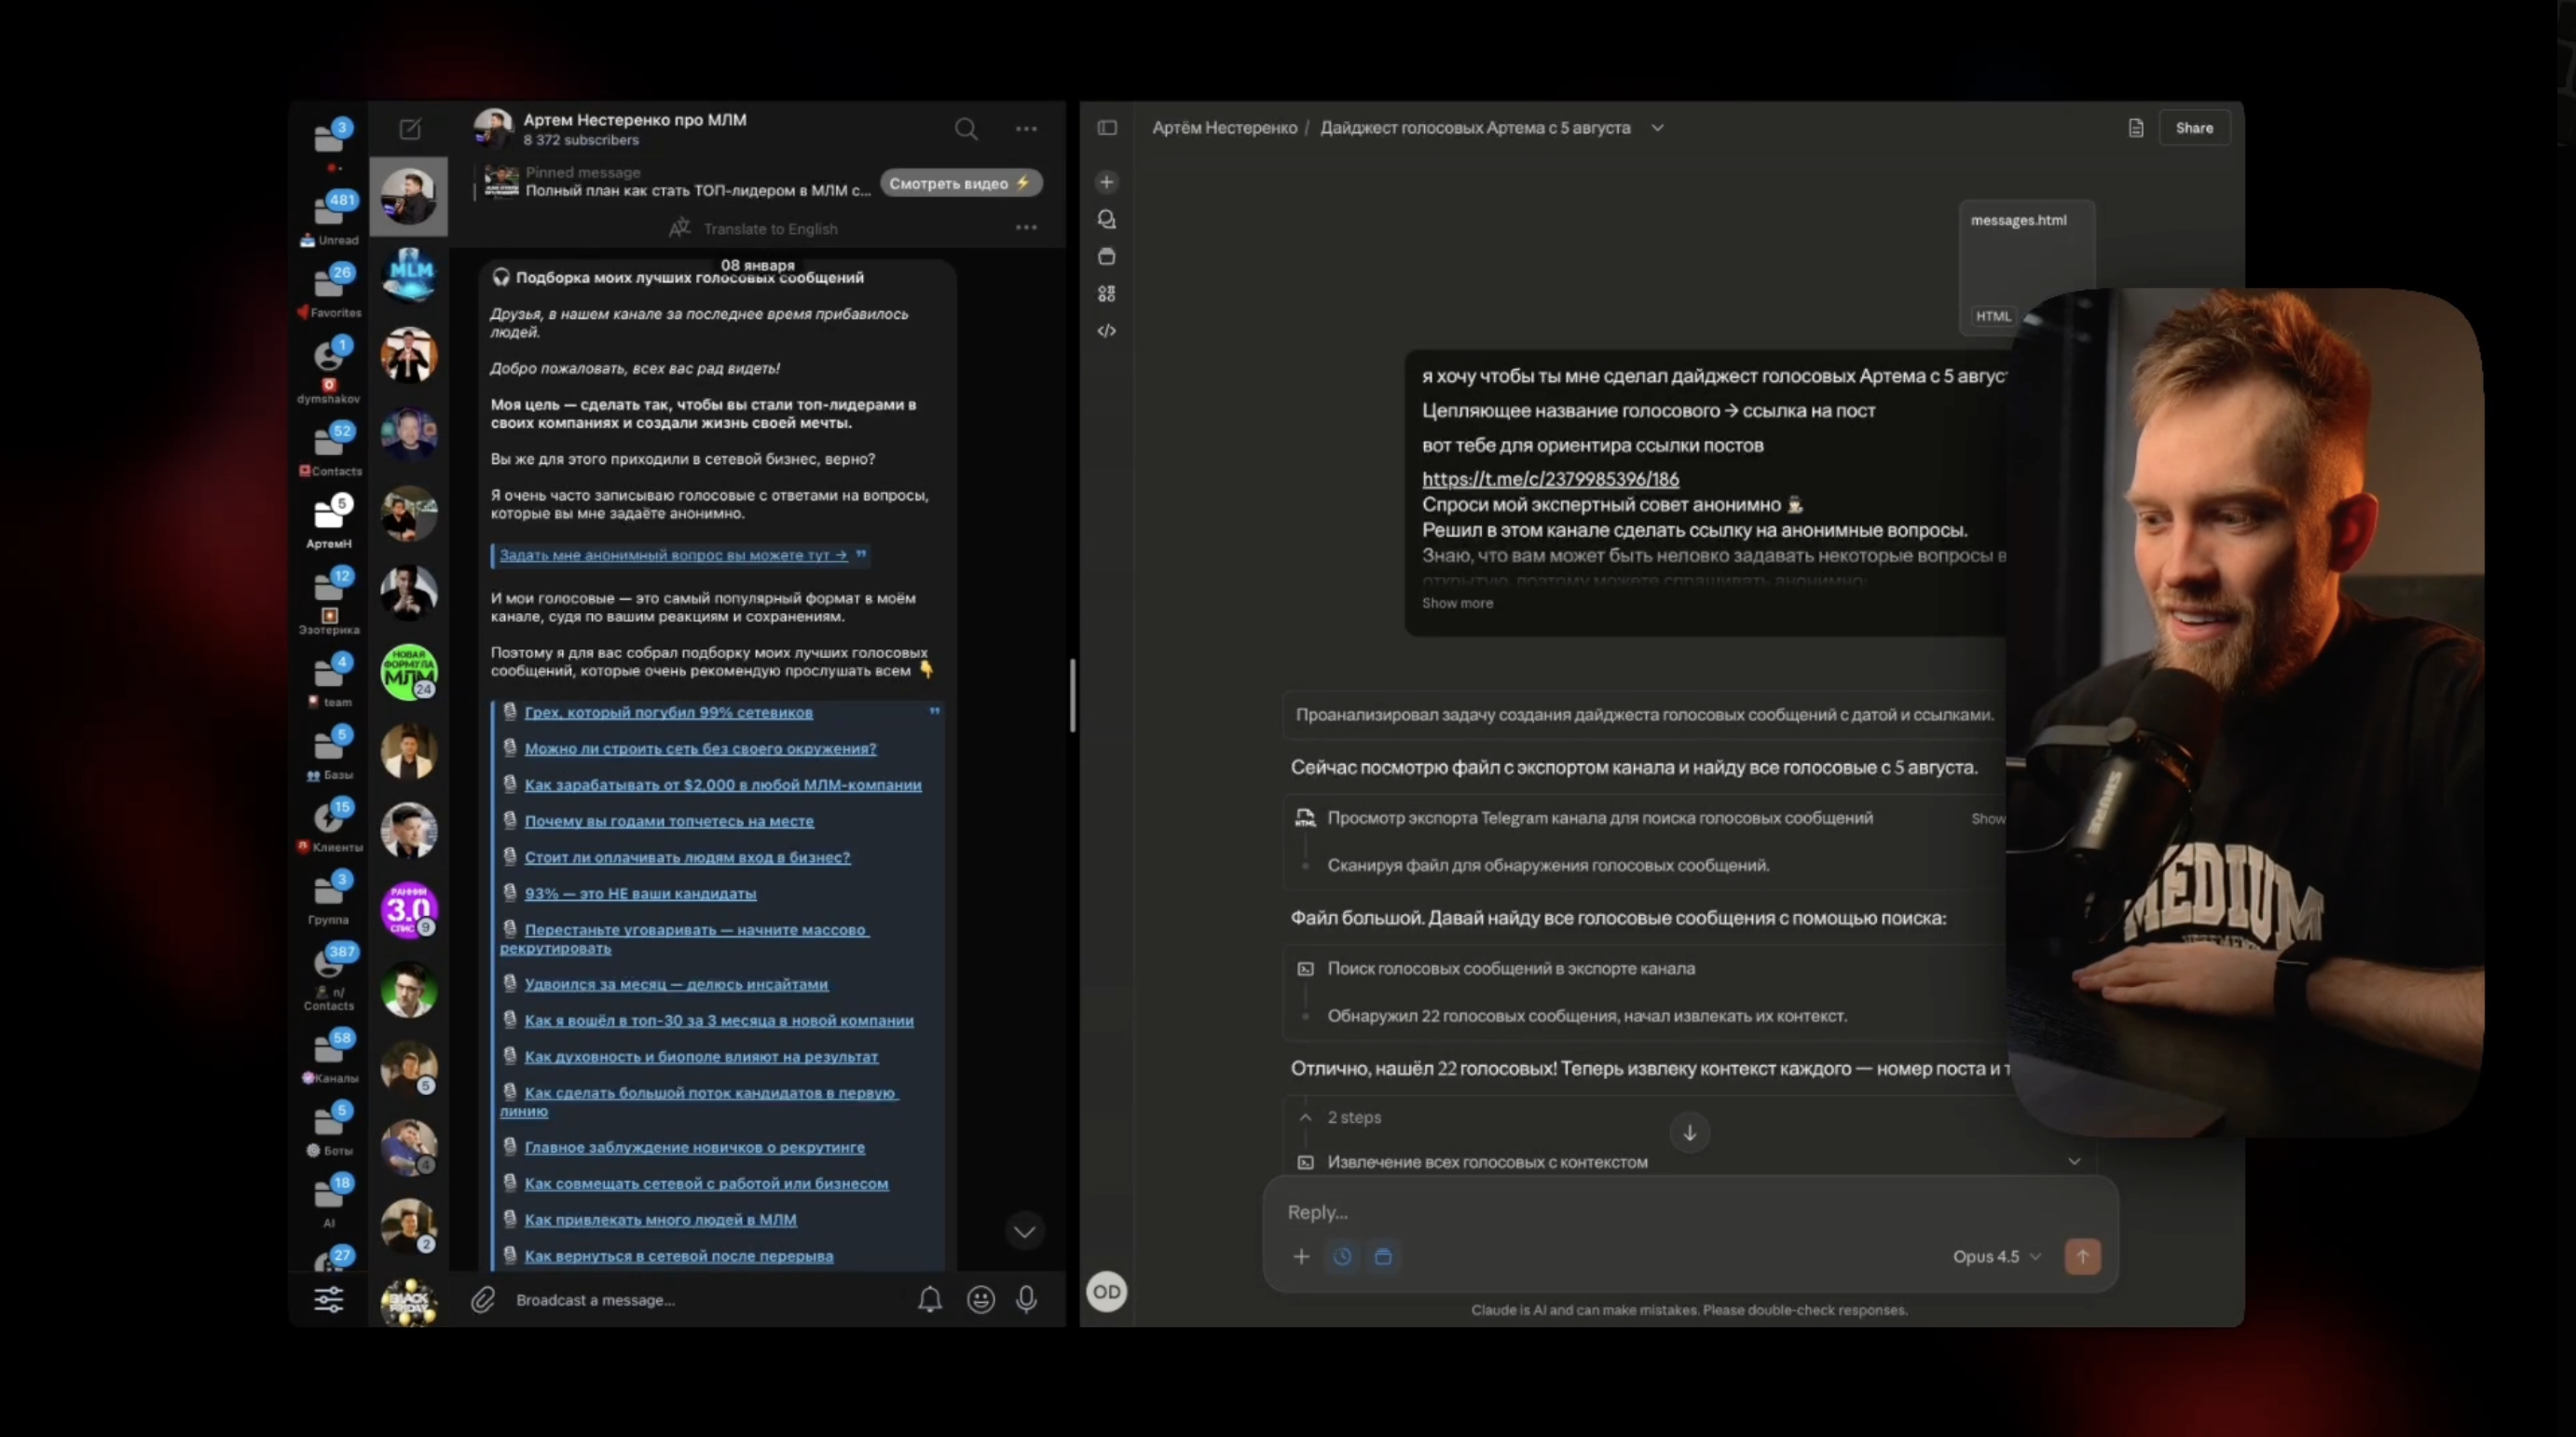The height and width of the screenshot is (1437, 2576).
Task: Click the attach file paperclip icon
Action: point(483,1299)
